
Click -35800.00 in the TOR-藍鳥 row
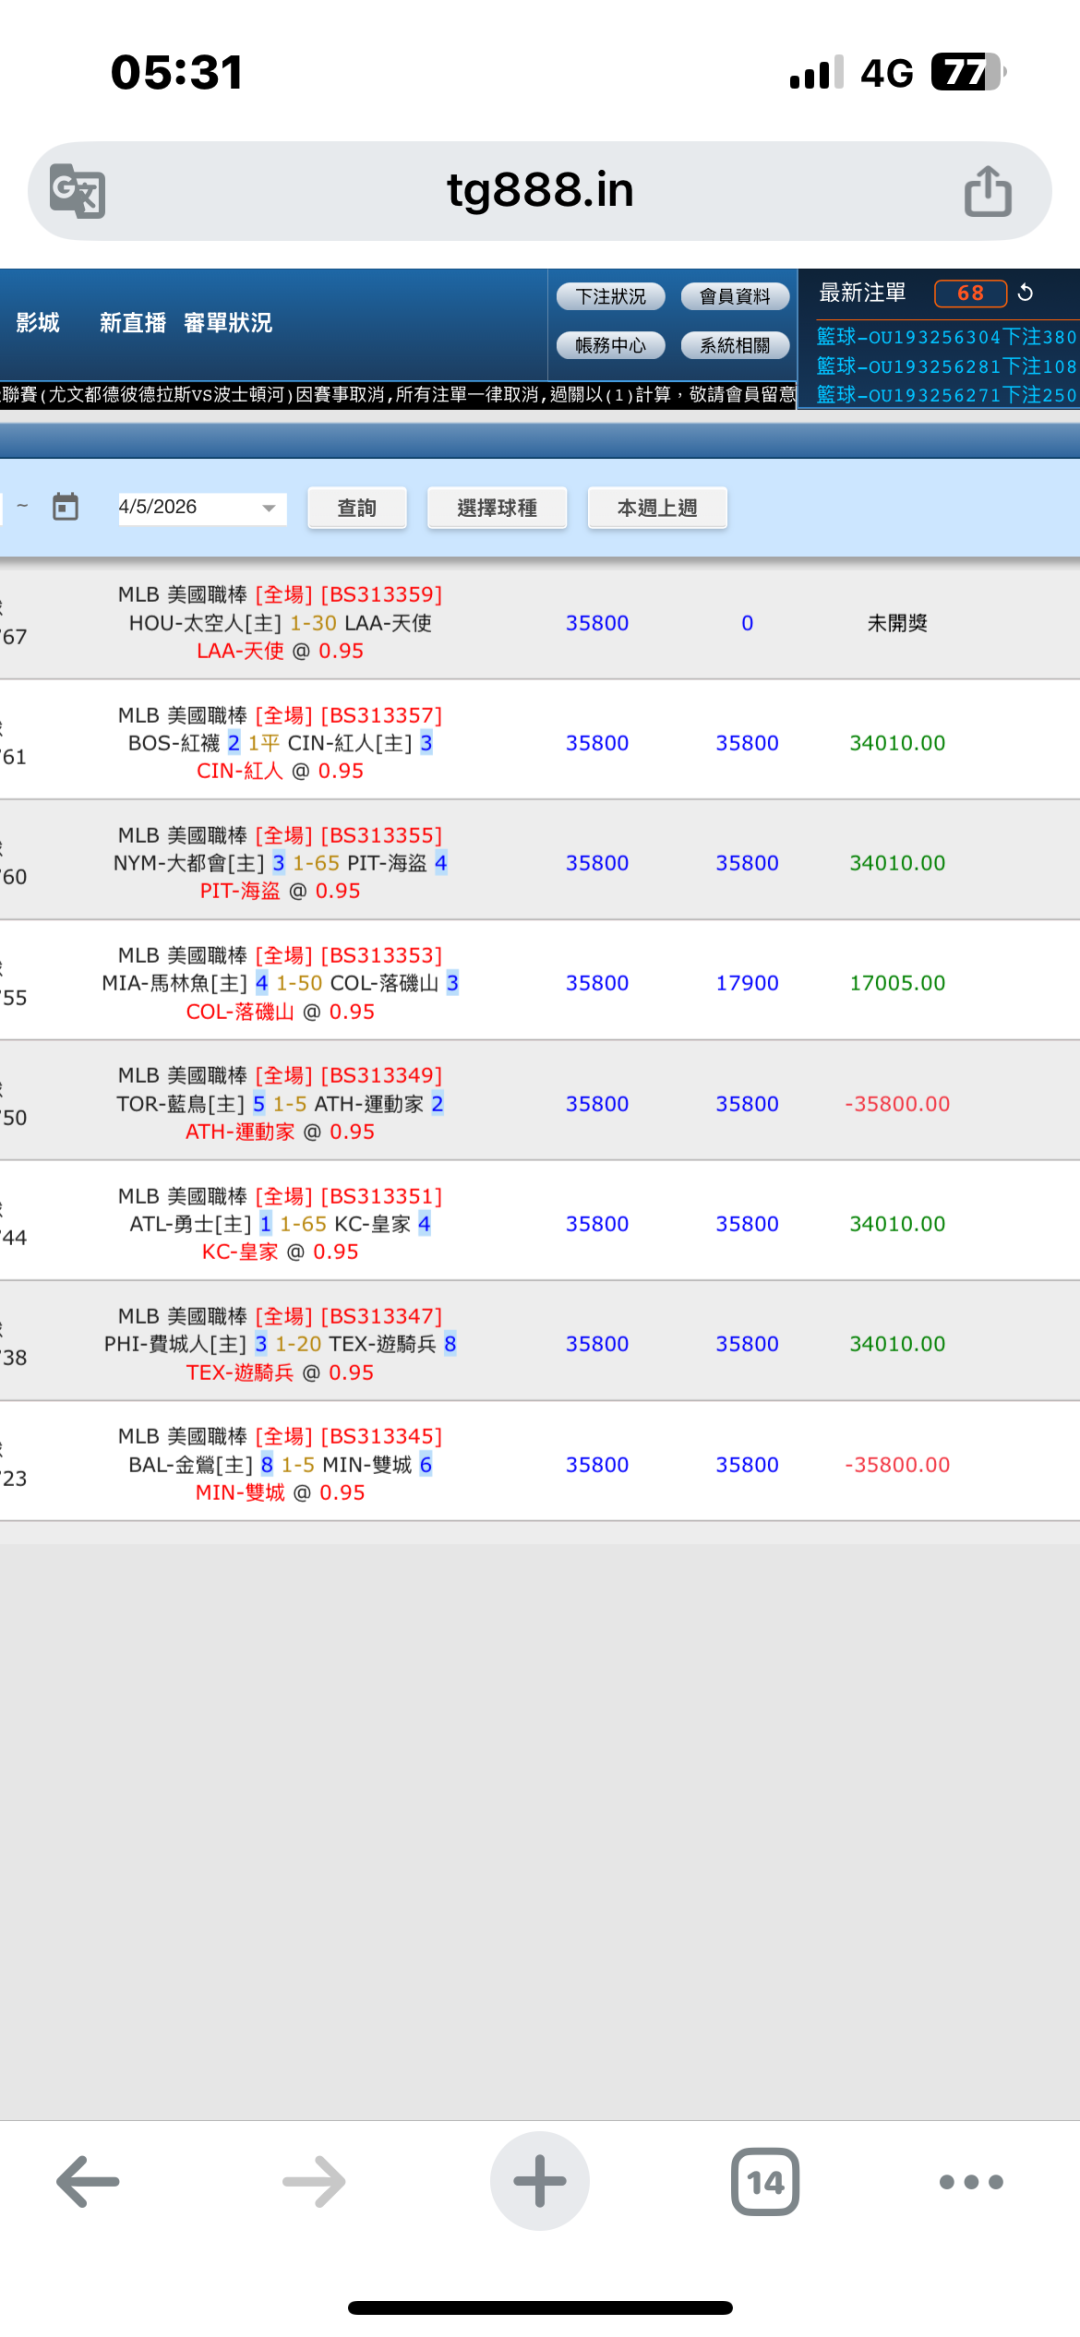pyautogui.click(x=897, y=1104)
